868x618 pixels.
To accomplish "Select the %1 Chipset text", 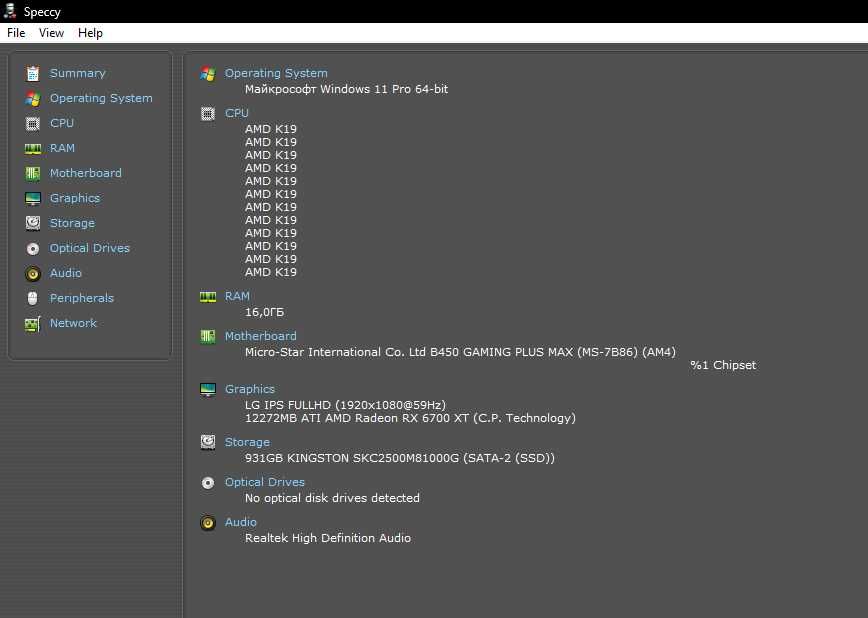I will (723, 365).
